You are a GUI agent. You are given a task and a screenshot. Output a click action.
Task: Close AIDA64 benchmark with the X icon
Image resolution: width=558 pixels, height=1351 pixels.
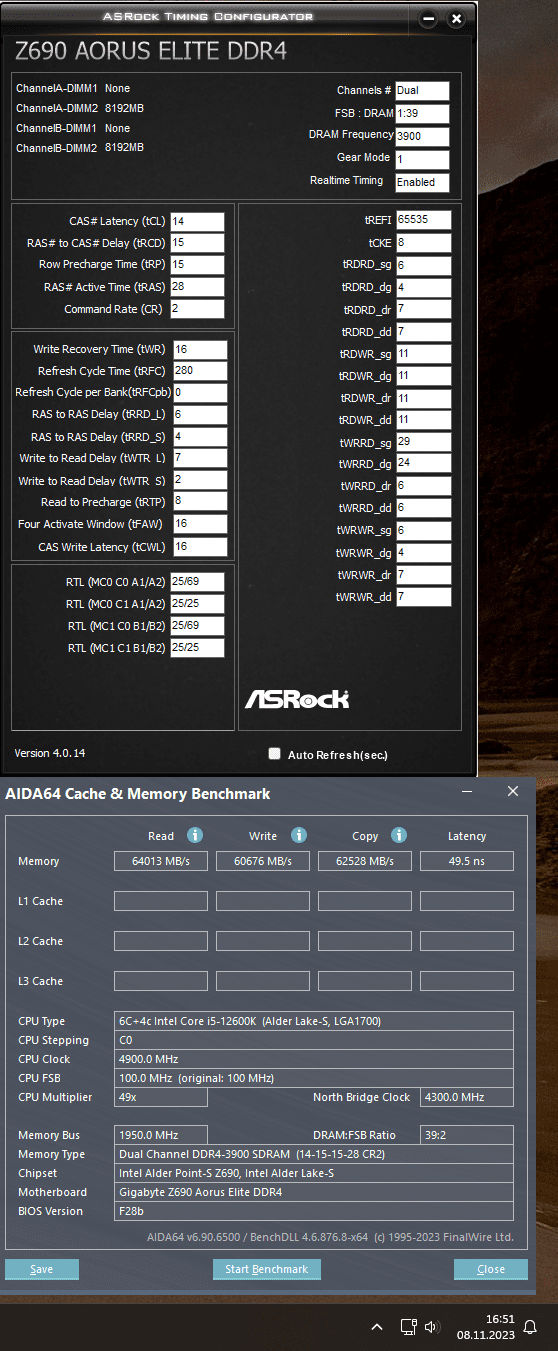[513, 792]
